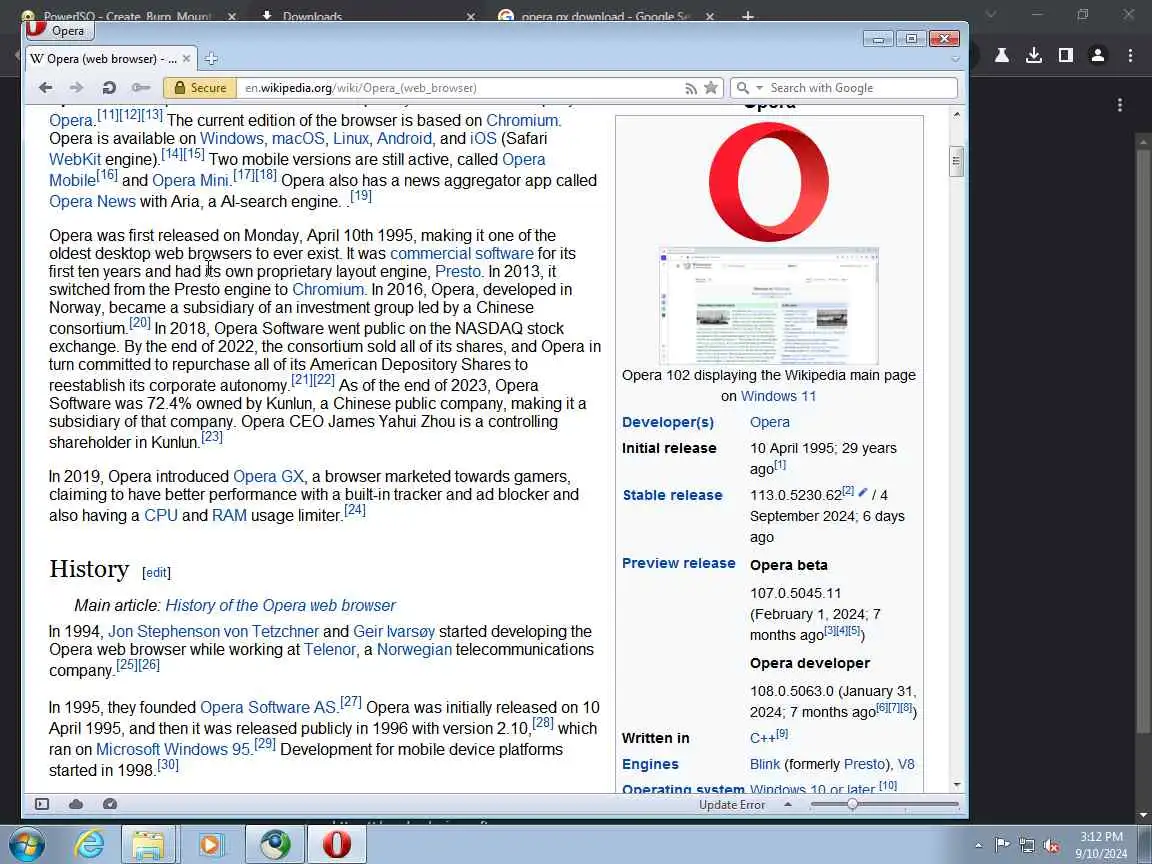This screenshot has height=864, width=1152.
Task: Open the Opera menu button
Action: (x=60, y=30)
